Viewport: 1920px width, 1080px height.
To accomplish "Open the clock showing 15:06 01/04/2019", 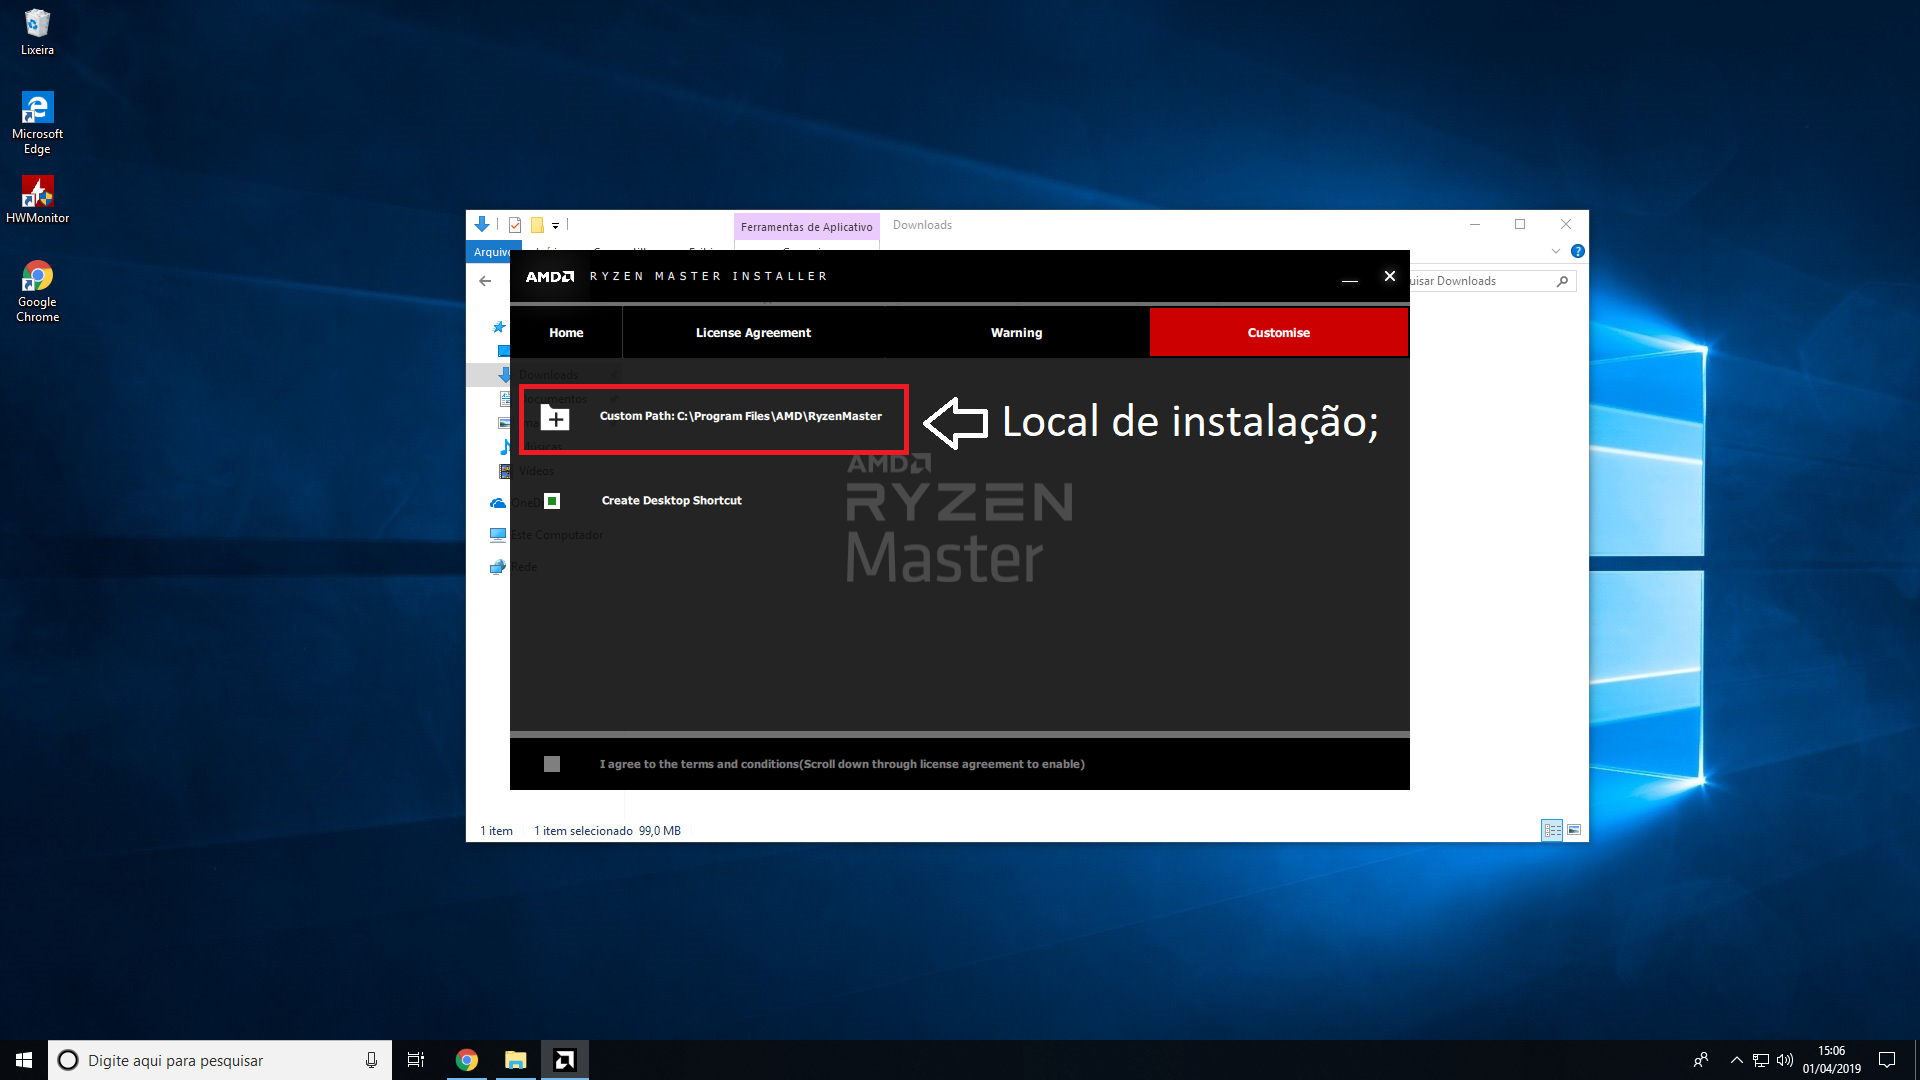I will coord(1832,1060).
